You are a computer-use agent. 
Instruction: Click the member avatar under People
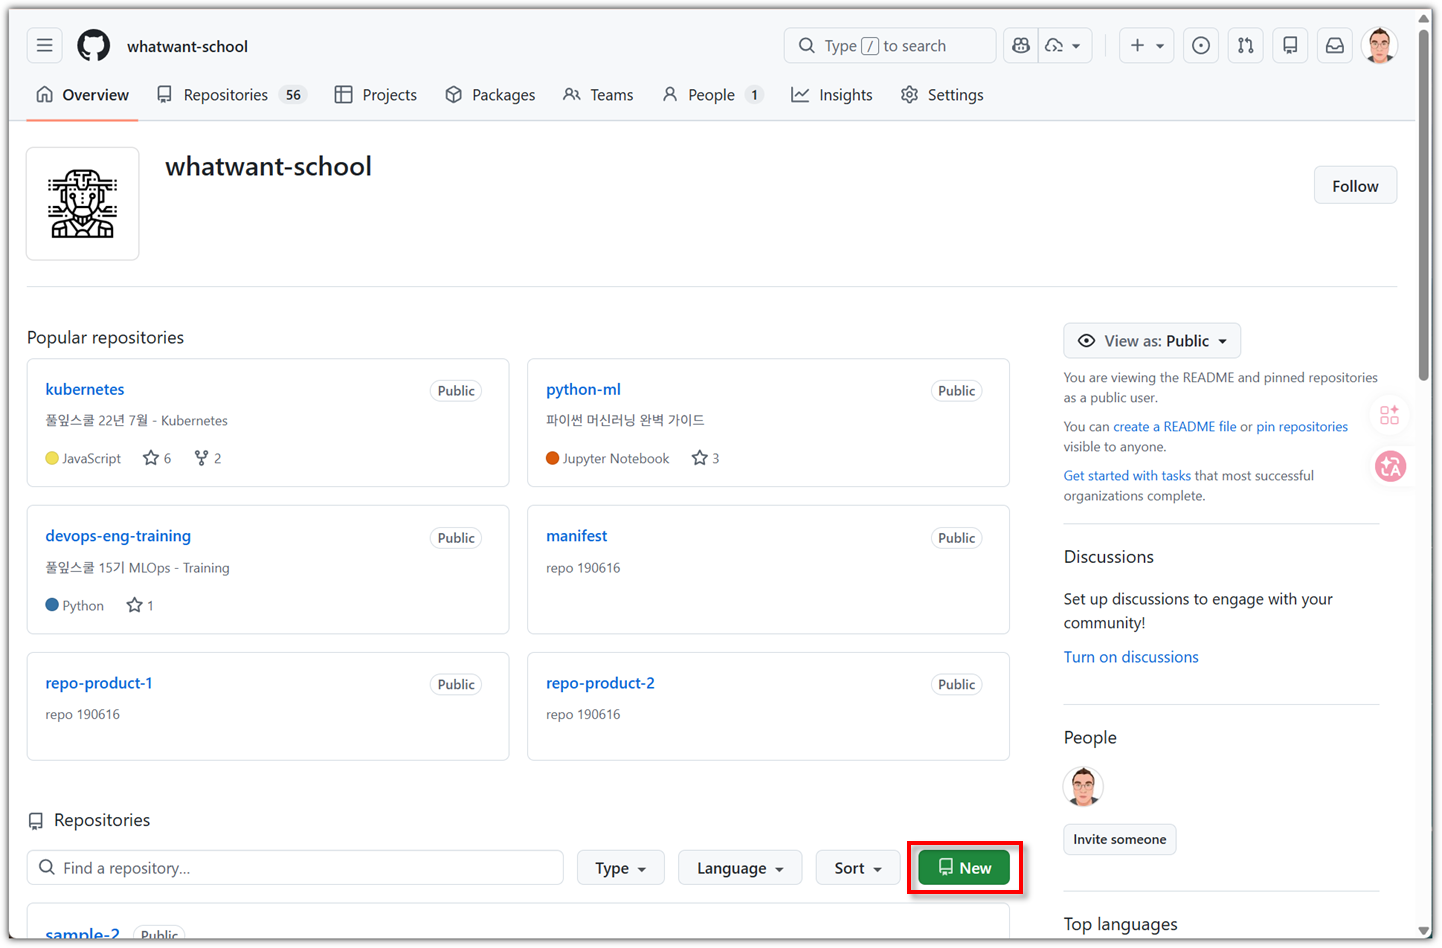tap(1083, 787)
